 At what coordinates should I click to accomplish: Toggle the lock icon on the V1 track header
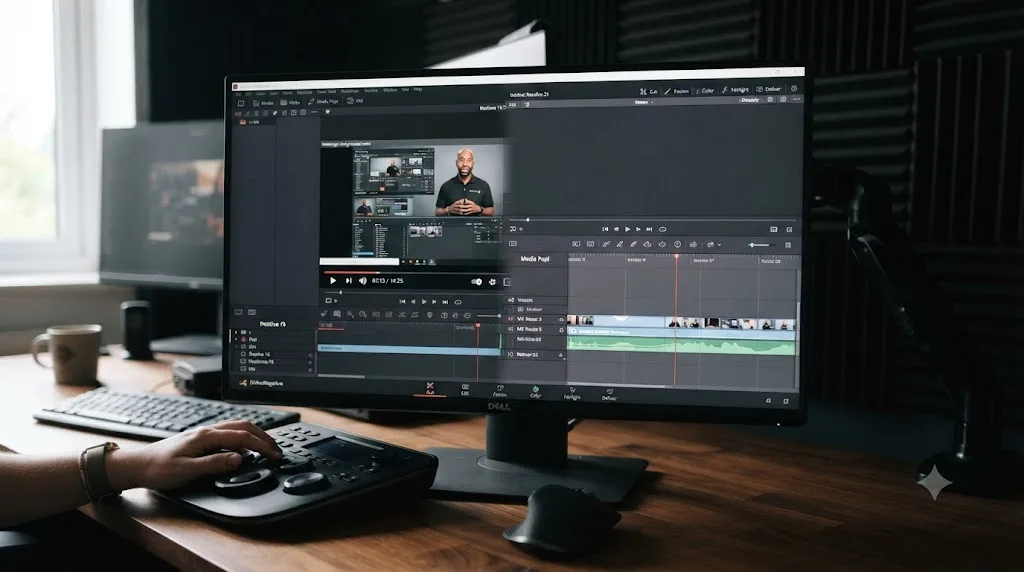click(561, 320)
